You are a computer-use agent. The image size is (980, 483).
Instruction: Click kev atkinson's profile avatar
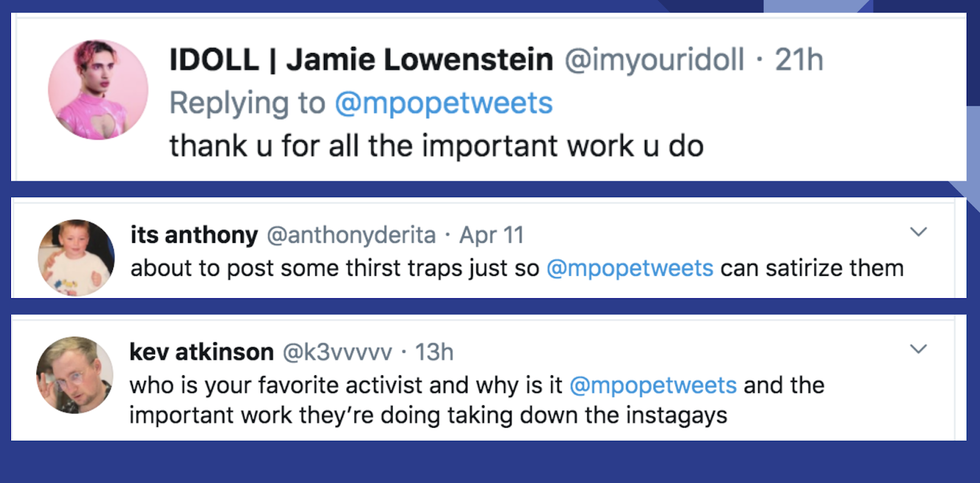coord(76,374)
